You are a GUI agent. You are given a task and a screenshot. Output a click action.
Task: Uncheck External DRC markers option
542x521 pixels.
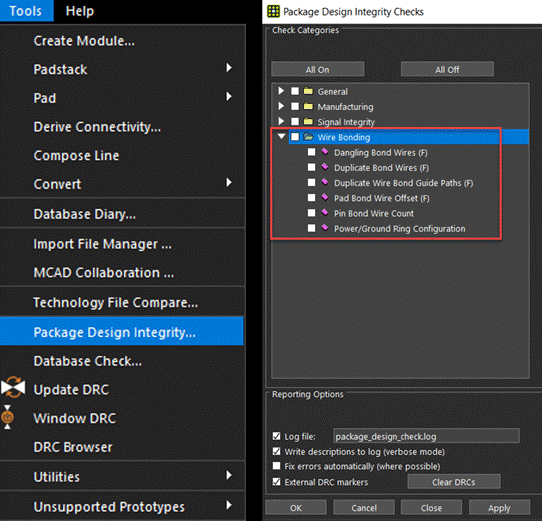tap(276, 482)
